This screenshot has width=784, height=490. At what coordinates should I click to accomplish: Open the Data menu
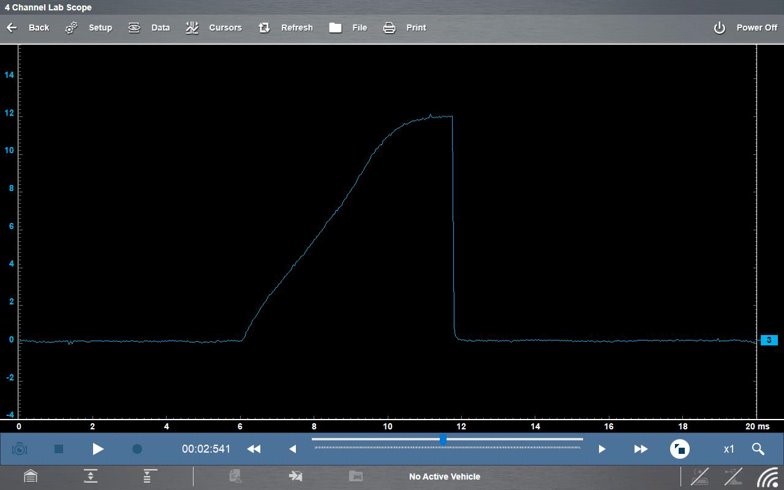(148, 27)
